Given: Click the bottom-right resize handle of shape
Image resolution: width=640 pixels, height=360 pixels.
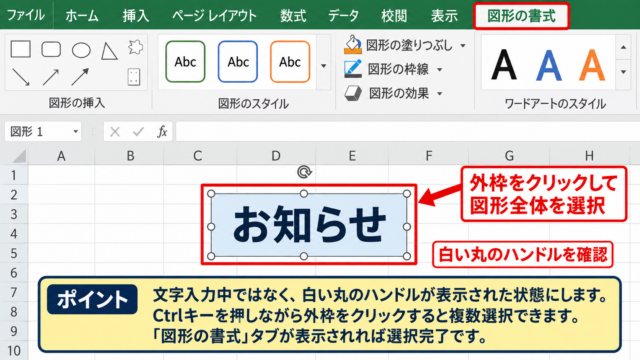Looking at the screenshot, I should 407,256.
